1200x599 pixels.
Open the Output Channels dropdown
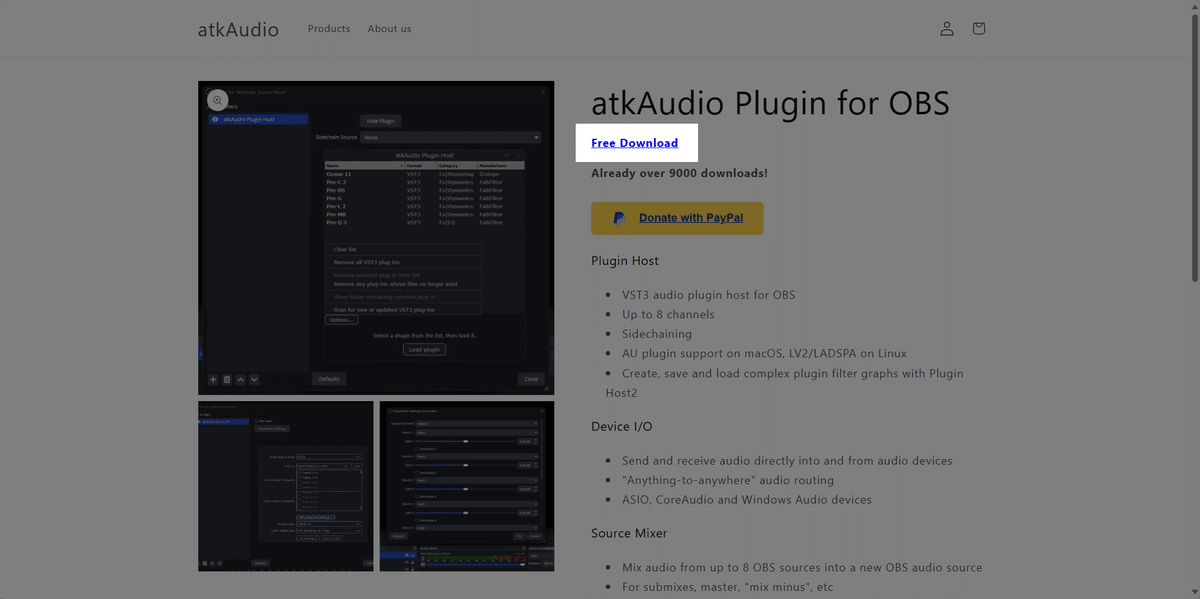pos(476,424)
